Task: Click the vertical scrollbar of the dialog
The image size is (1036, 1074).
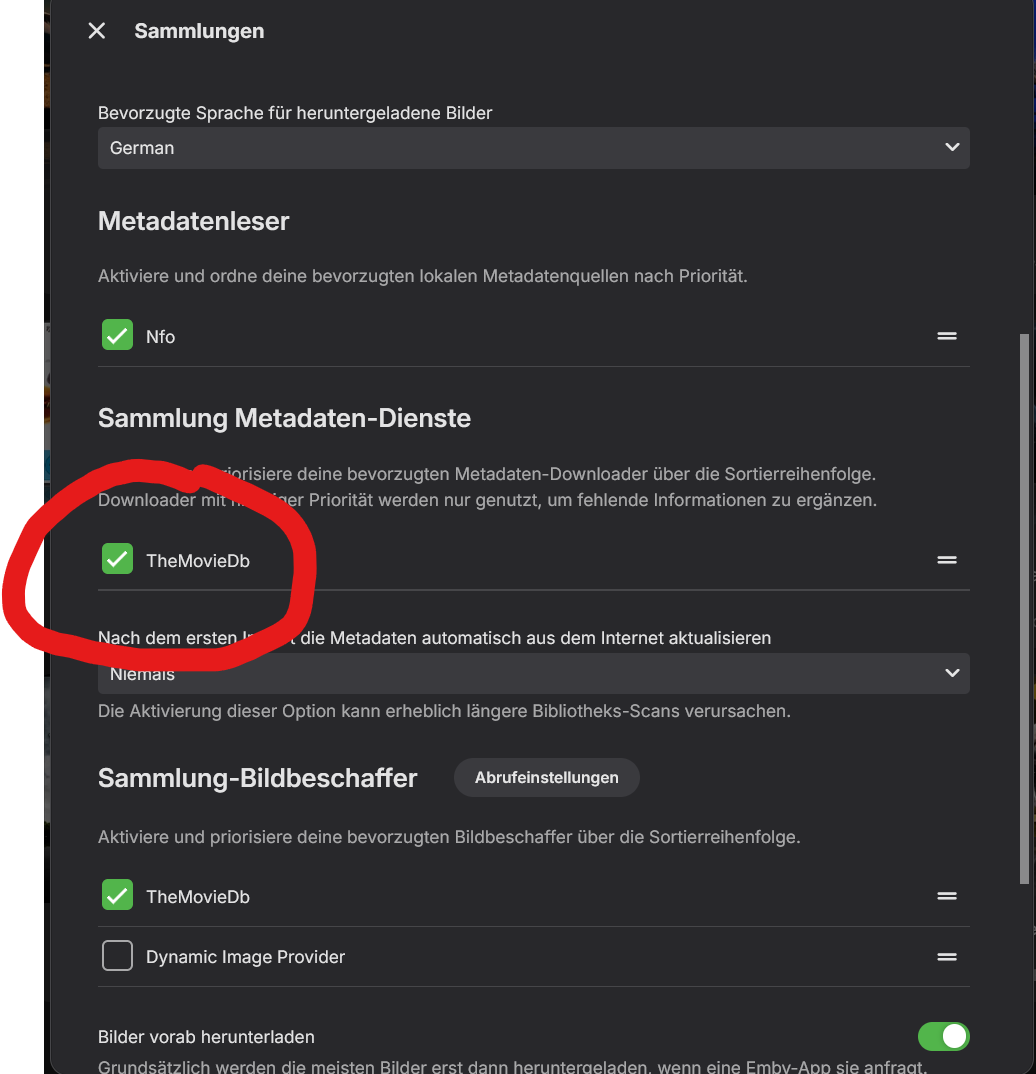Action: coord(1024,608)
